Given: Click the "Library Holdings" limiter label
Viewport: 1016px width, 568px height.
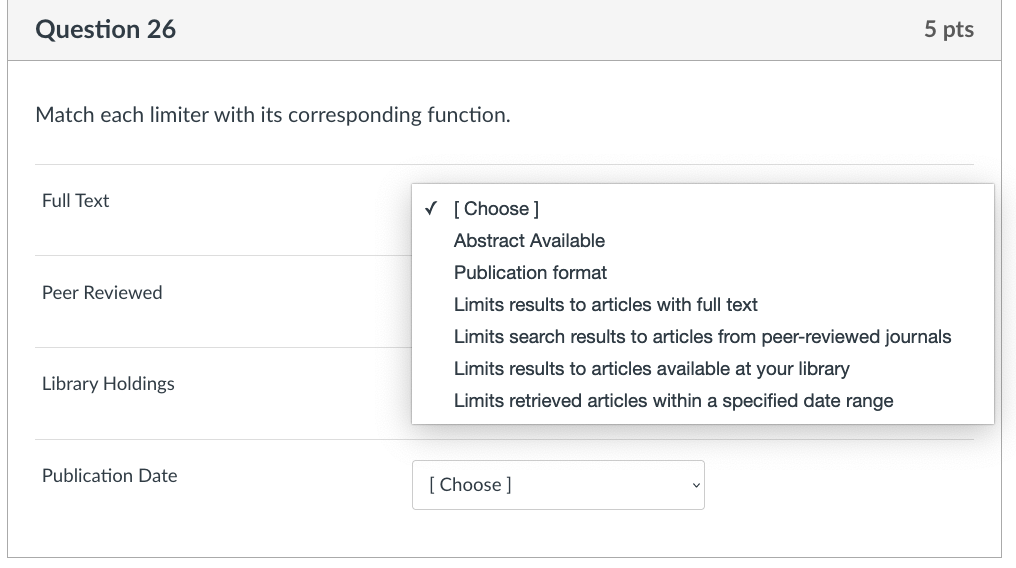Looking at the screenshot, I should pyautogui.click(x=108, y=384).
